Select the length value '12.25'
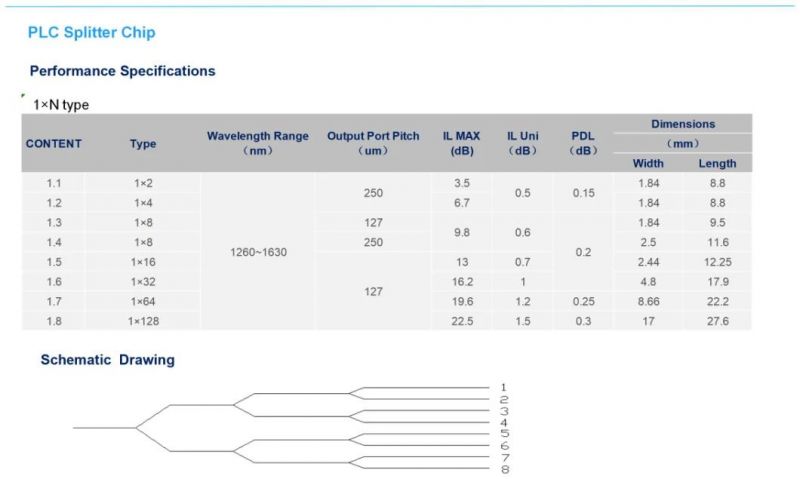 pos(717,262)
